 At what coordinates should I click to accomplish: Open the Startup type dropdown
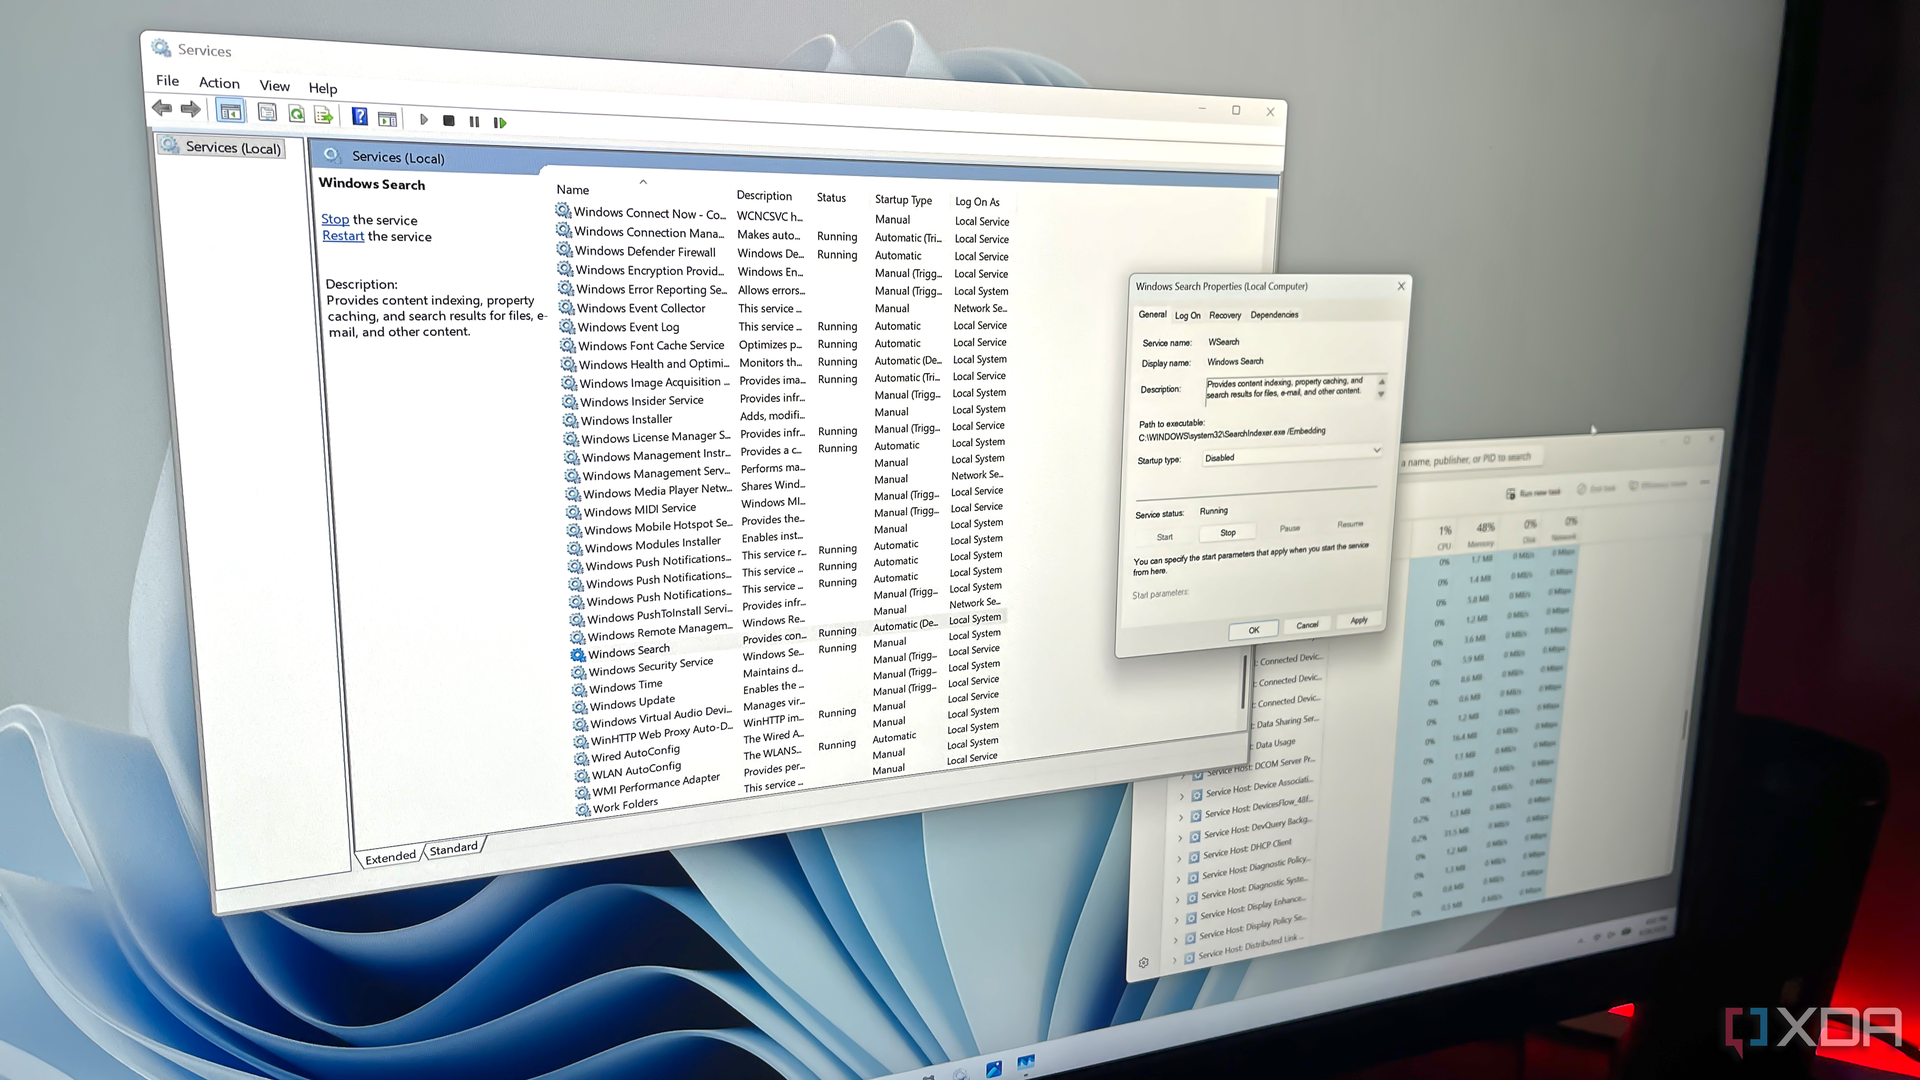1293,455
